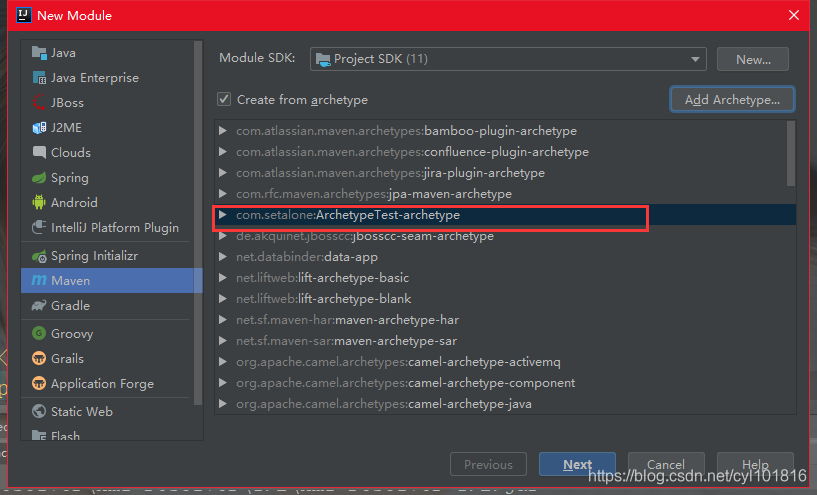Click the Static Web globe icon

coord(39,411)
